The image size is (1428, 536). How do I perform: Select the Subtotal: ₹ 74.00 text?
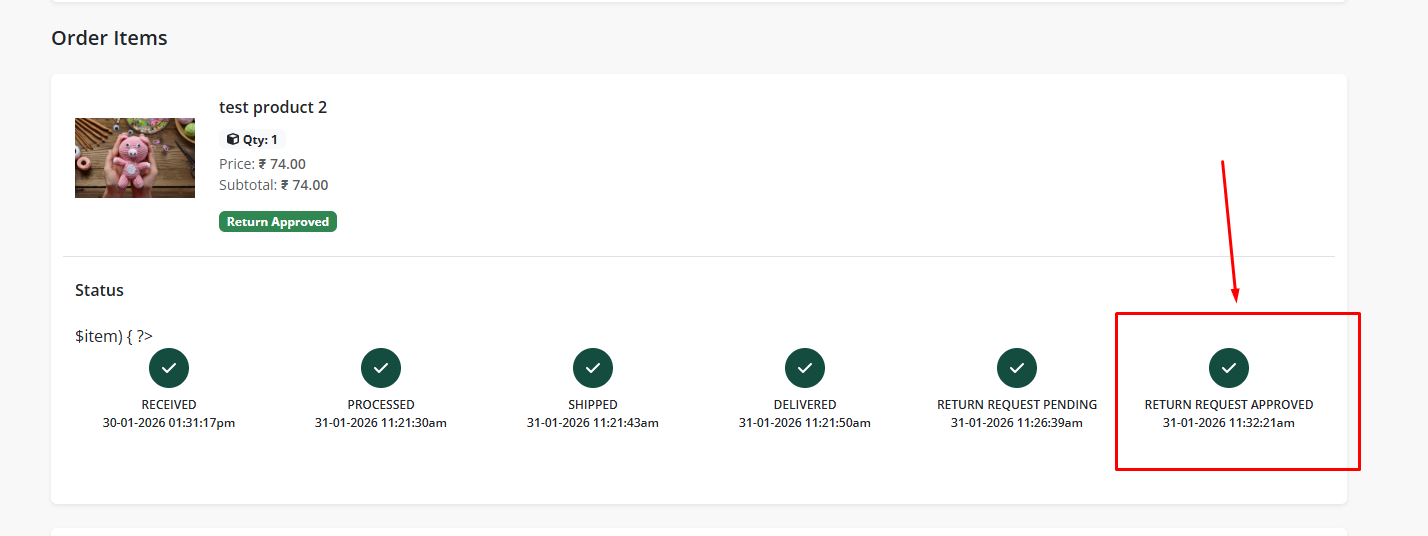tap(274, 185)
